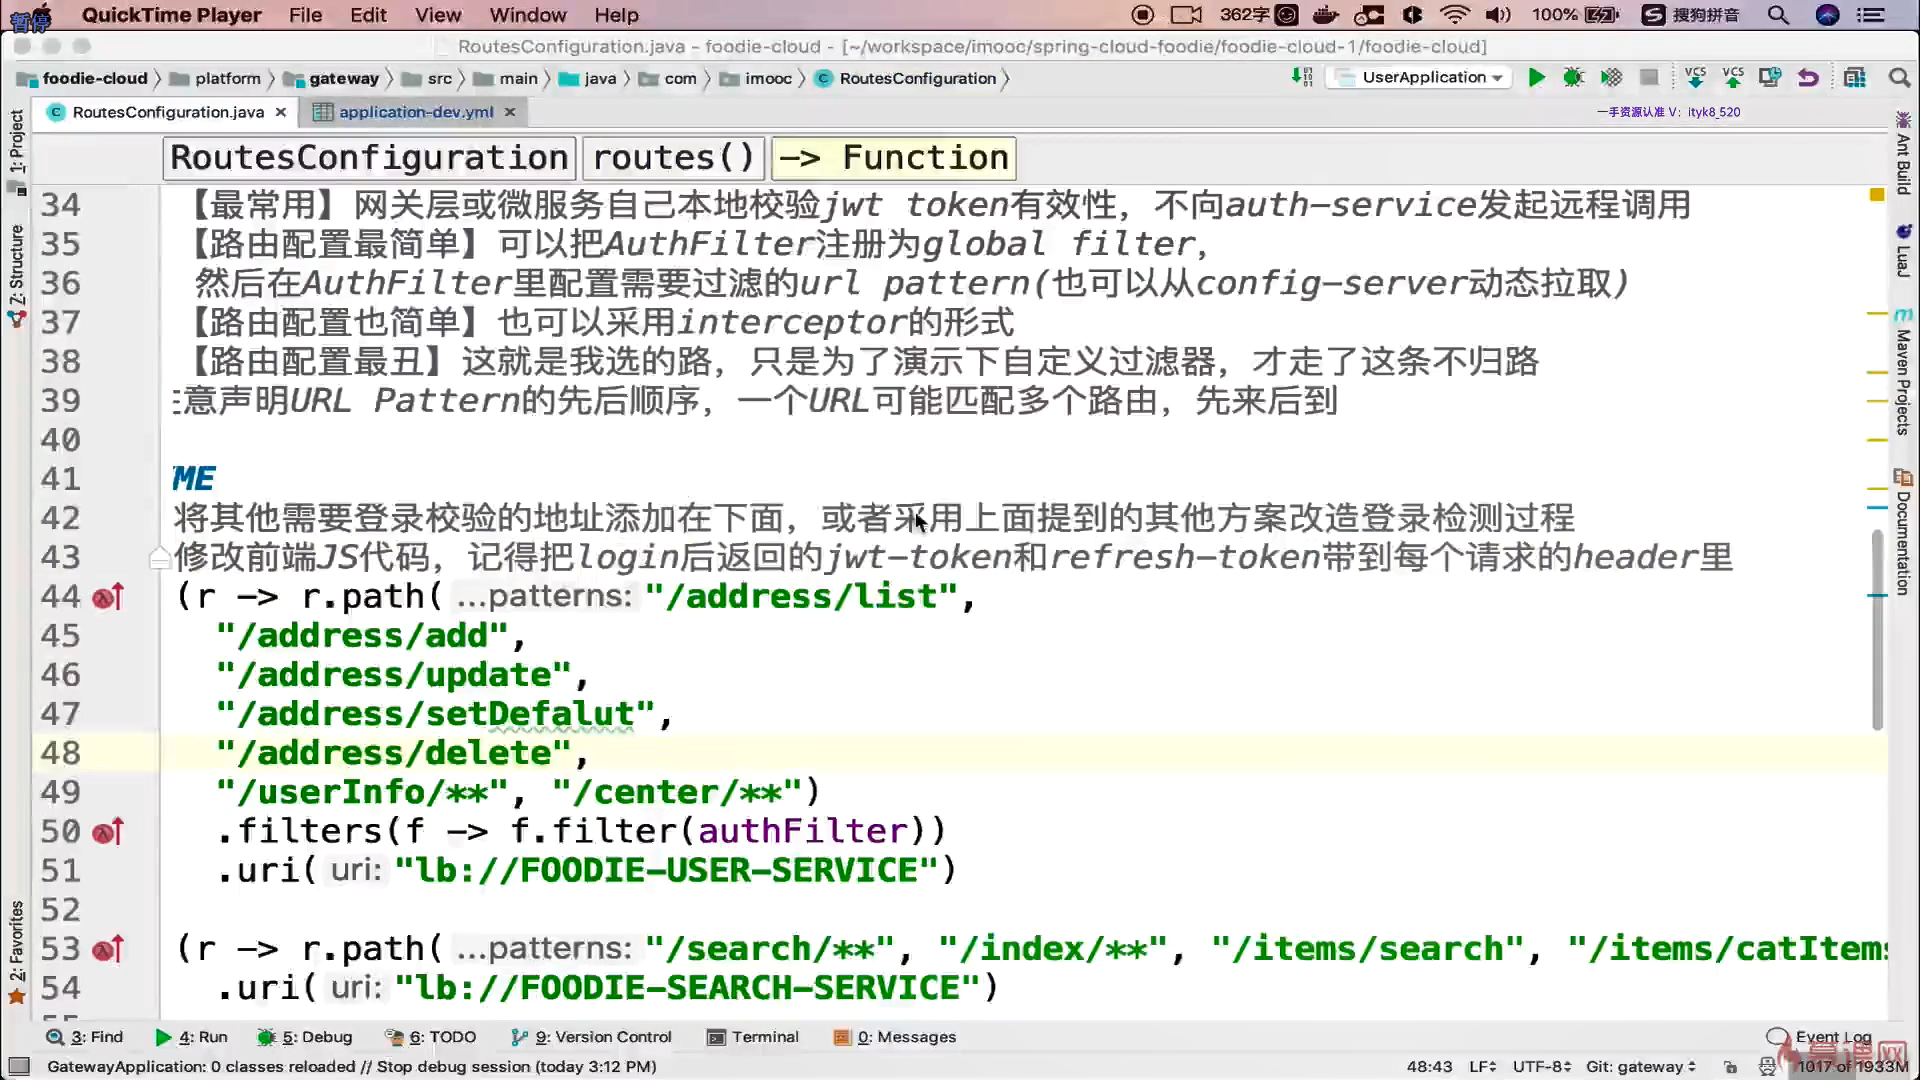Toggle the Project side panel

click(17, 140)
